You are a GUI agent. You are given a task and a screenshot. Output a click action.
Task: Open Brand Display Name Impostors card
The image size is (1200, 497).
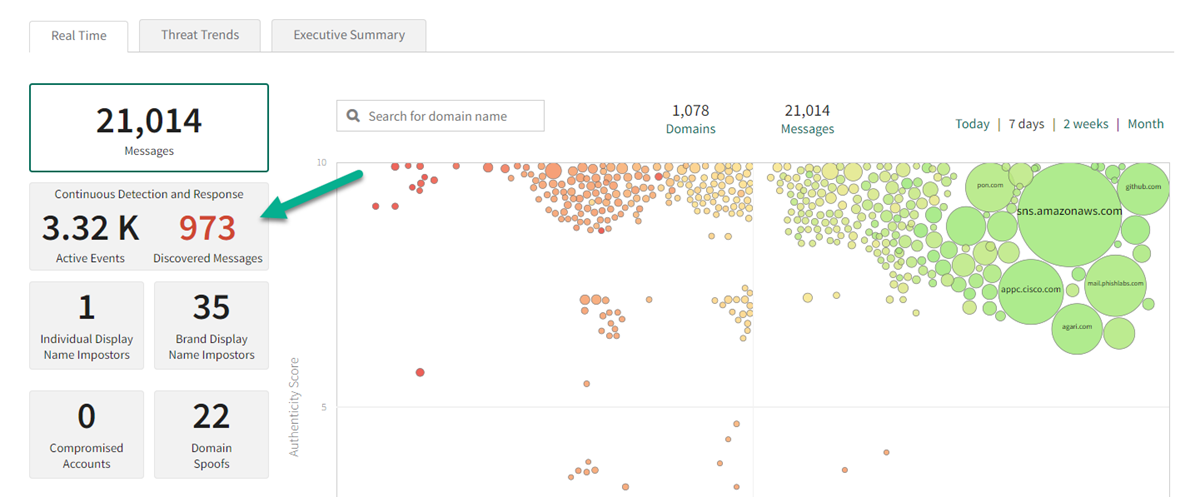tap(211, 325)
